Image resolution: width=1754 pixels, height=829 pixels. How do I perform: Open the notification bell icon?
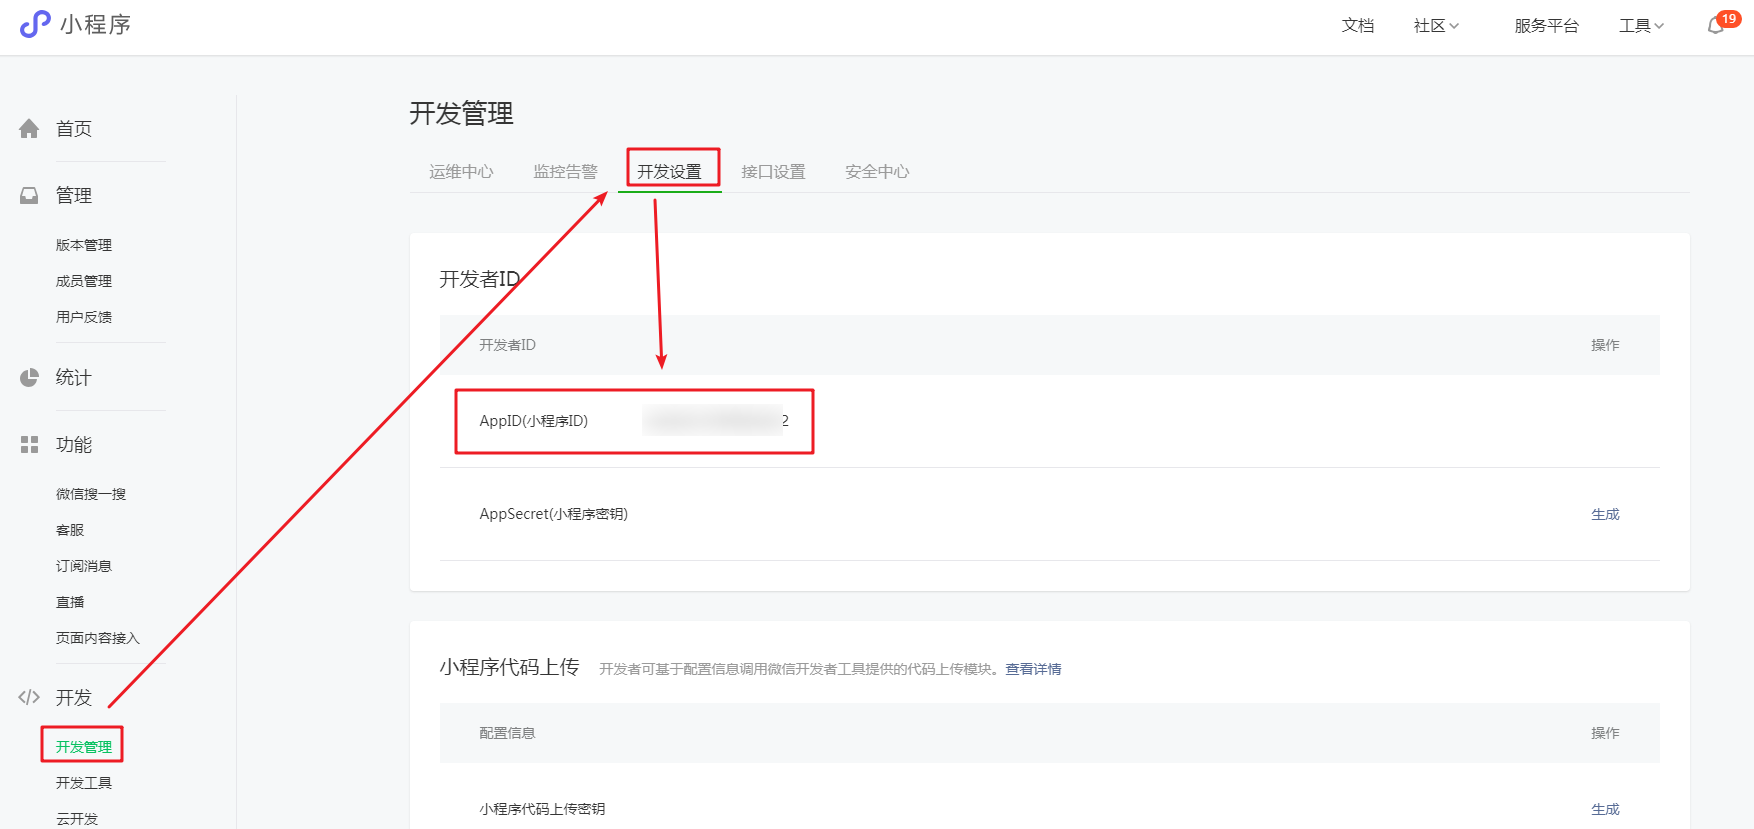point(1716,26)
